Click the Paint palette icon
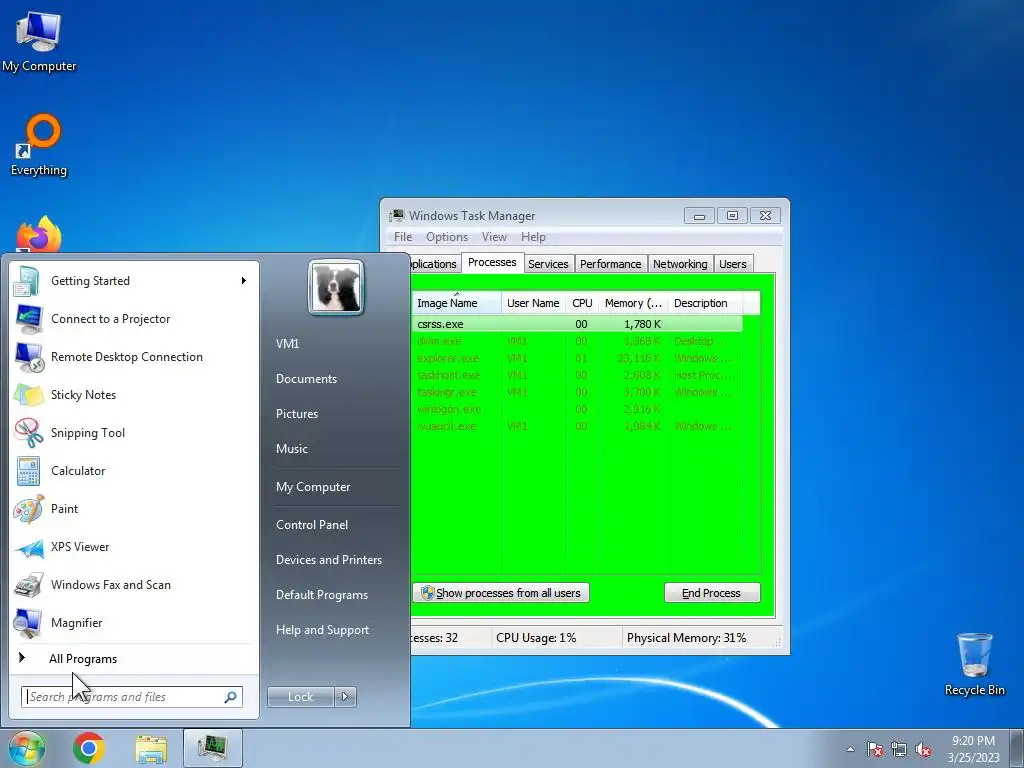Image resolution: width=1024 pixels, height=768 pixels. pyautogui.click(x=29, y=509)
